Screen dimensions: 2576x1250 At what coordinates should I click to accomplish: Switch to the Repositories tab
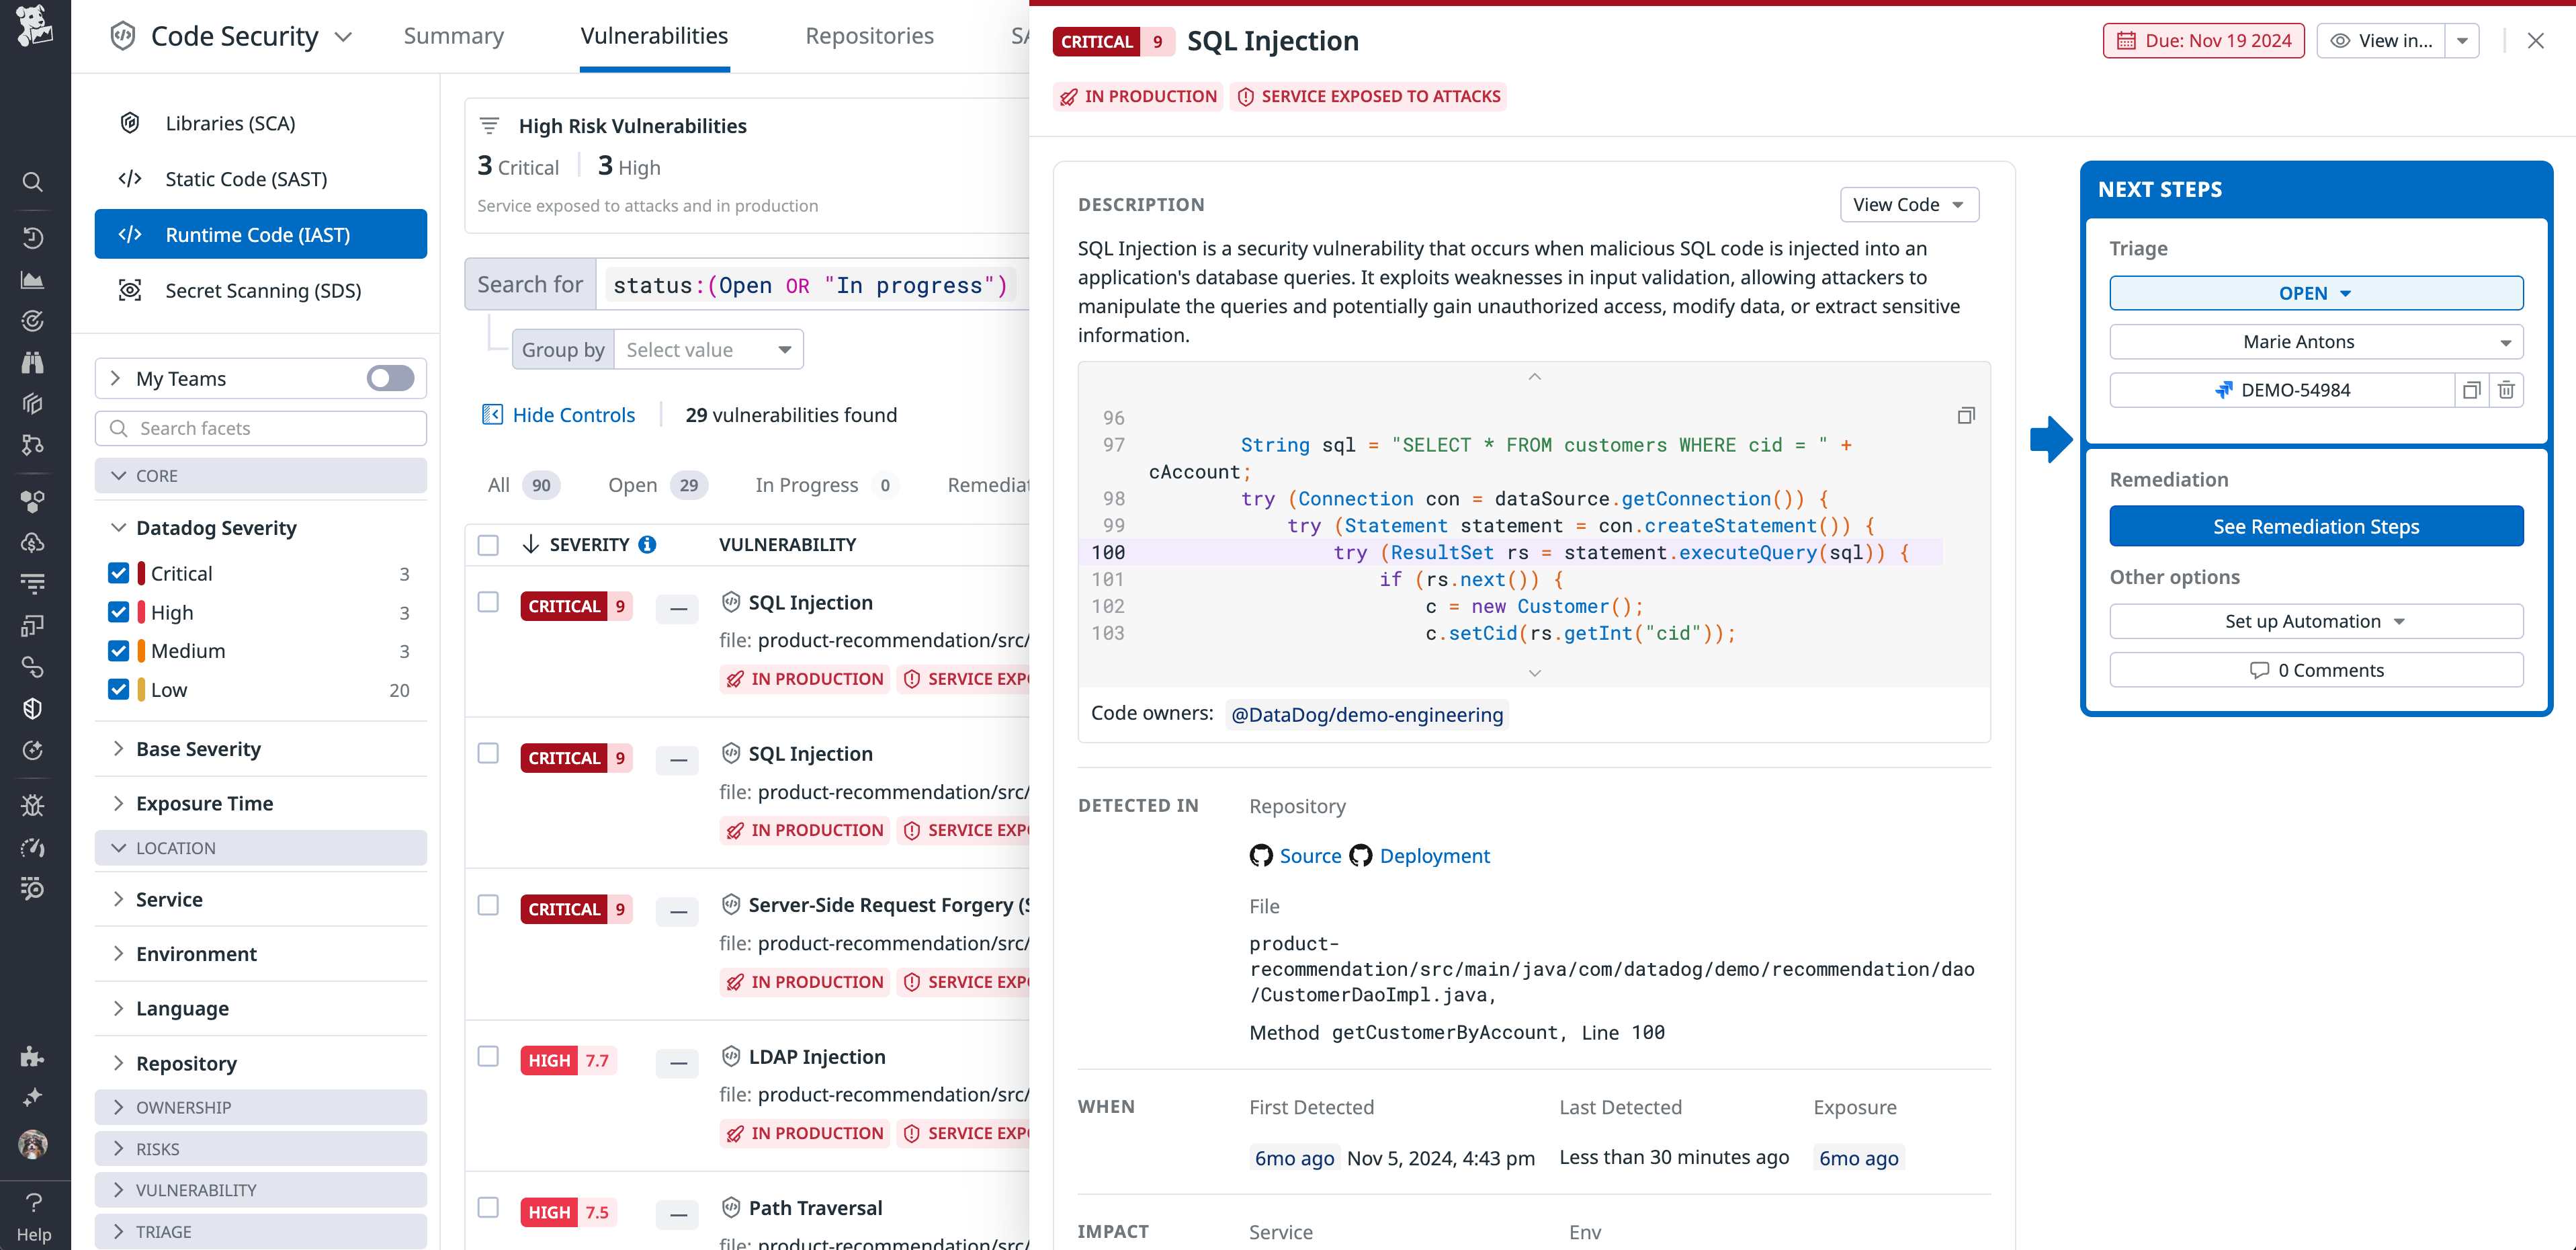868,36
